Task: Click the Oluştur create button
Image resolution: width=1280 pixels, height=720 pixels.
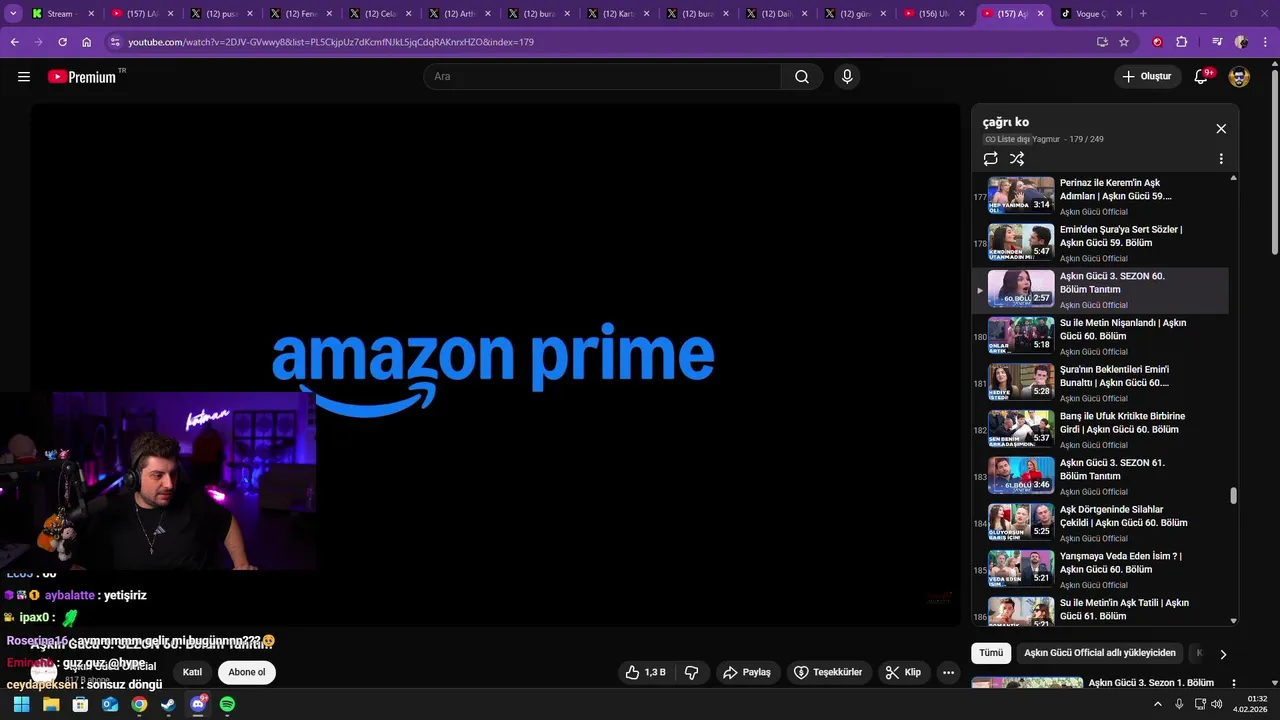Action: 1147,77
